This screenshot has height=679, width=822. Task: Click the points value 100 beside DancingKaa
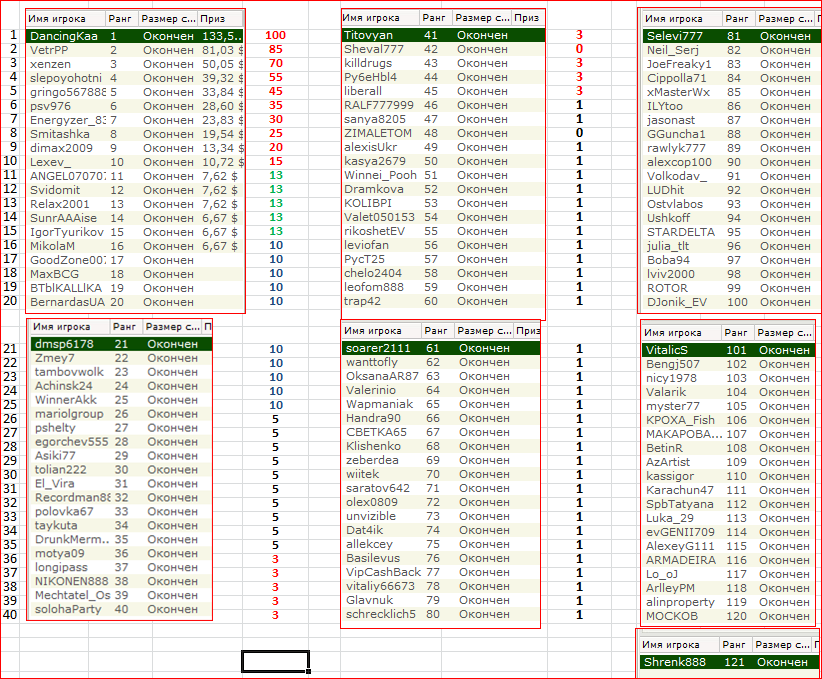click(275, 36)
